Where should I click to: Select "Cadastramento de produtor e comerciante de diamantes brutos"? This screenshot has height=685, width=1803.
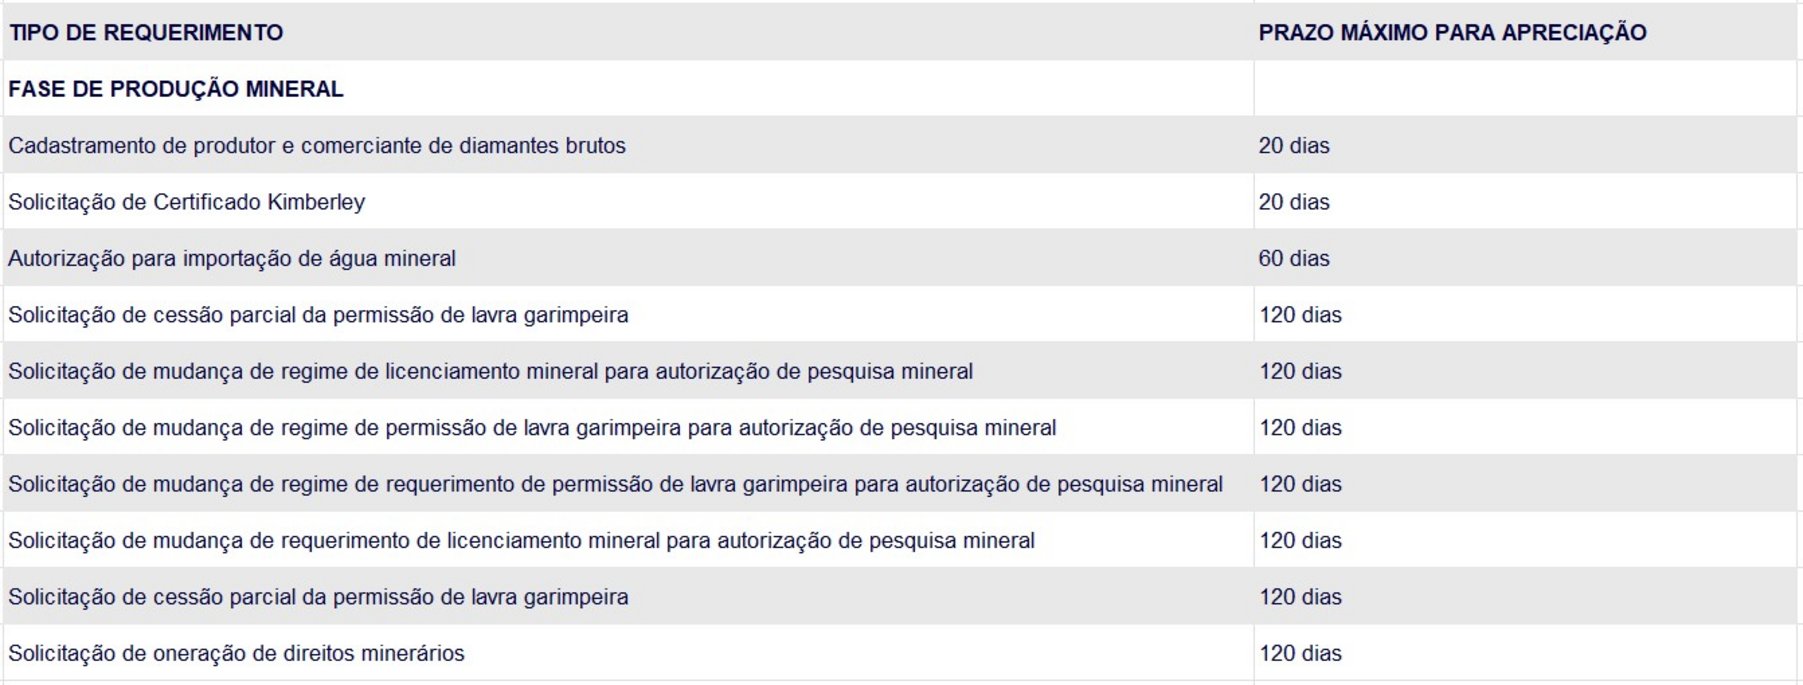coord(317,146)
